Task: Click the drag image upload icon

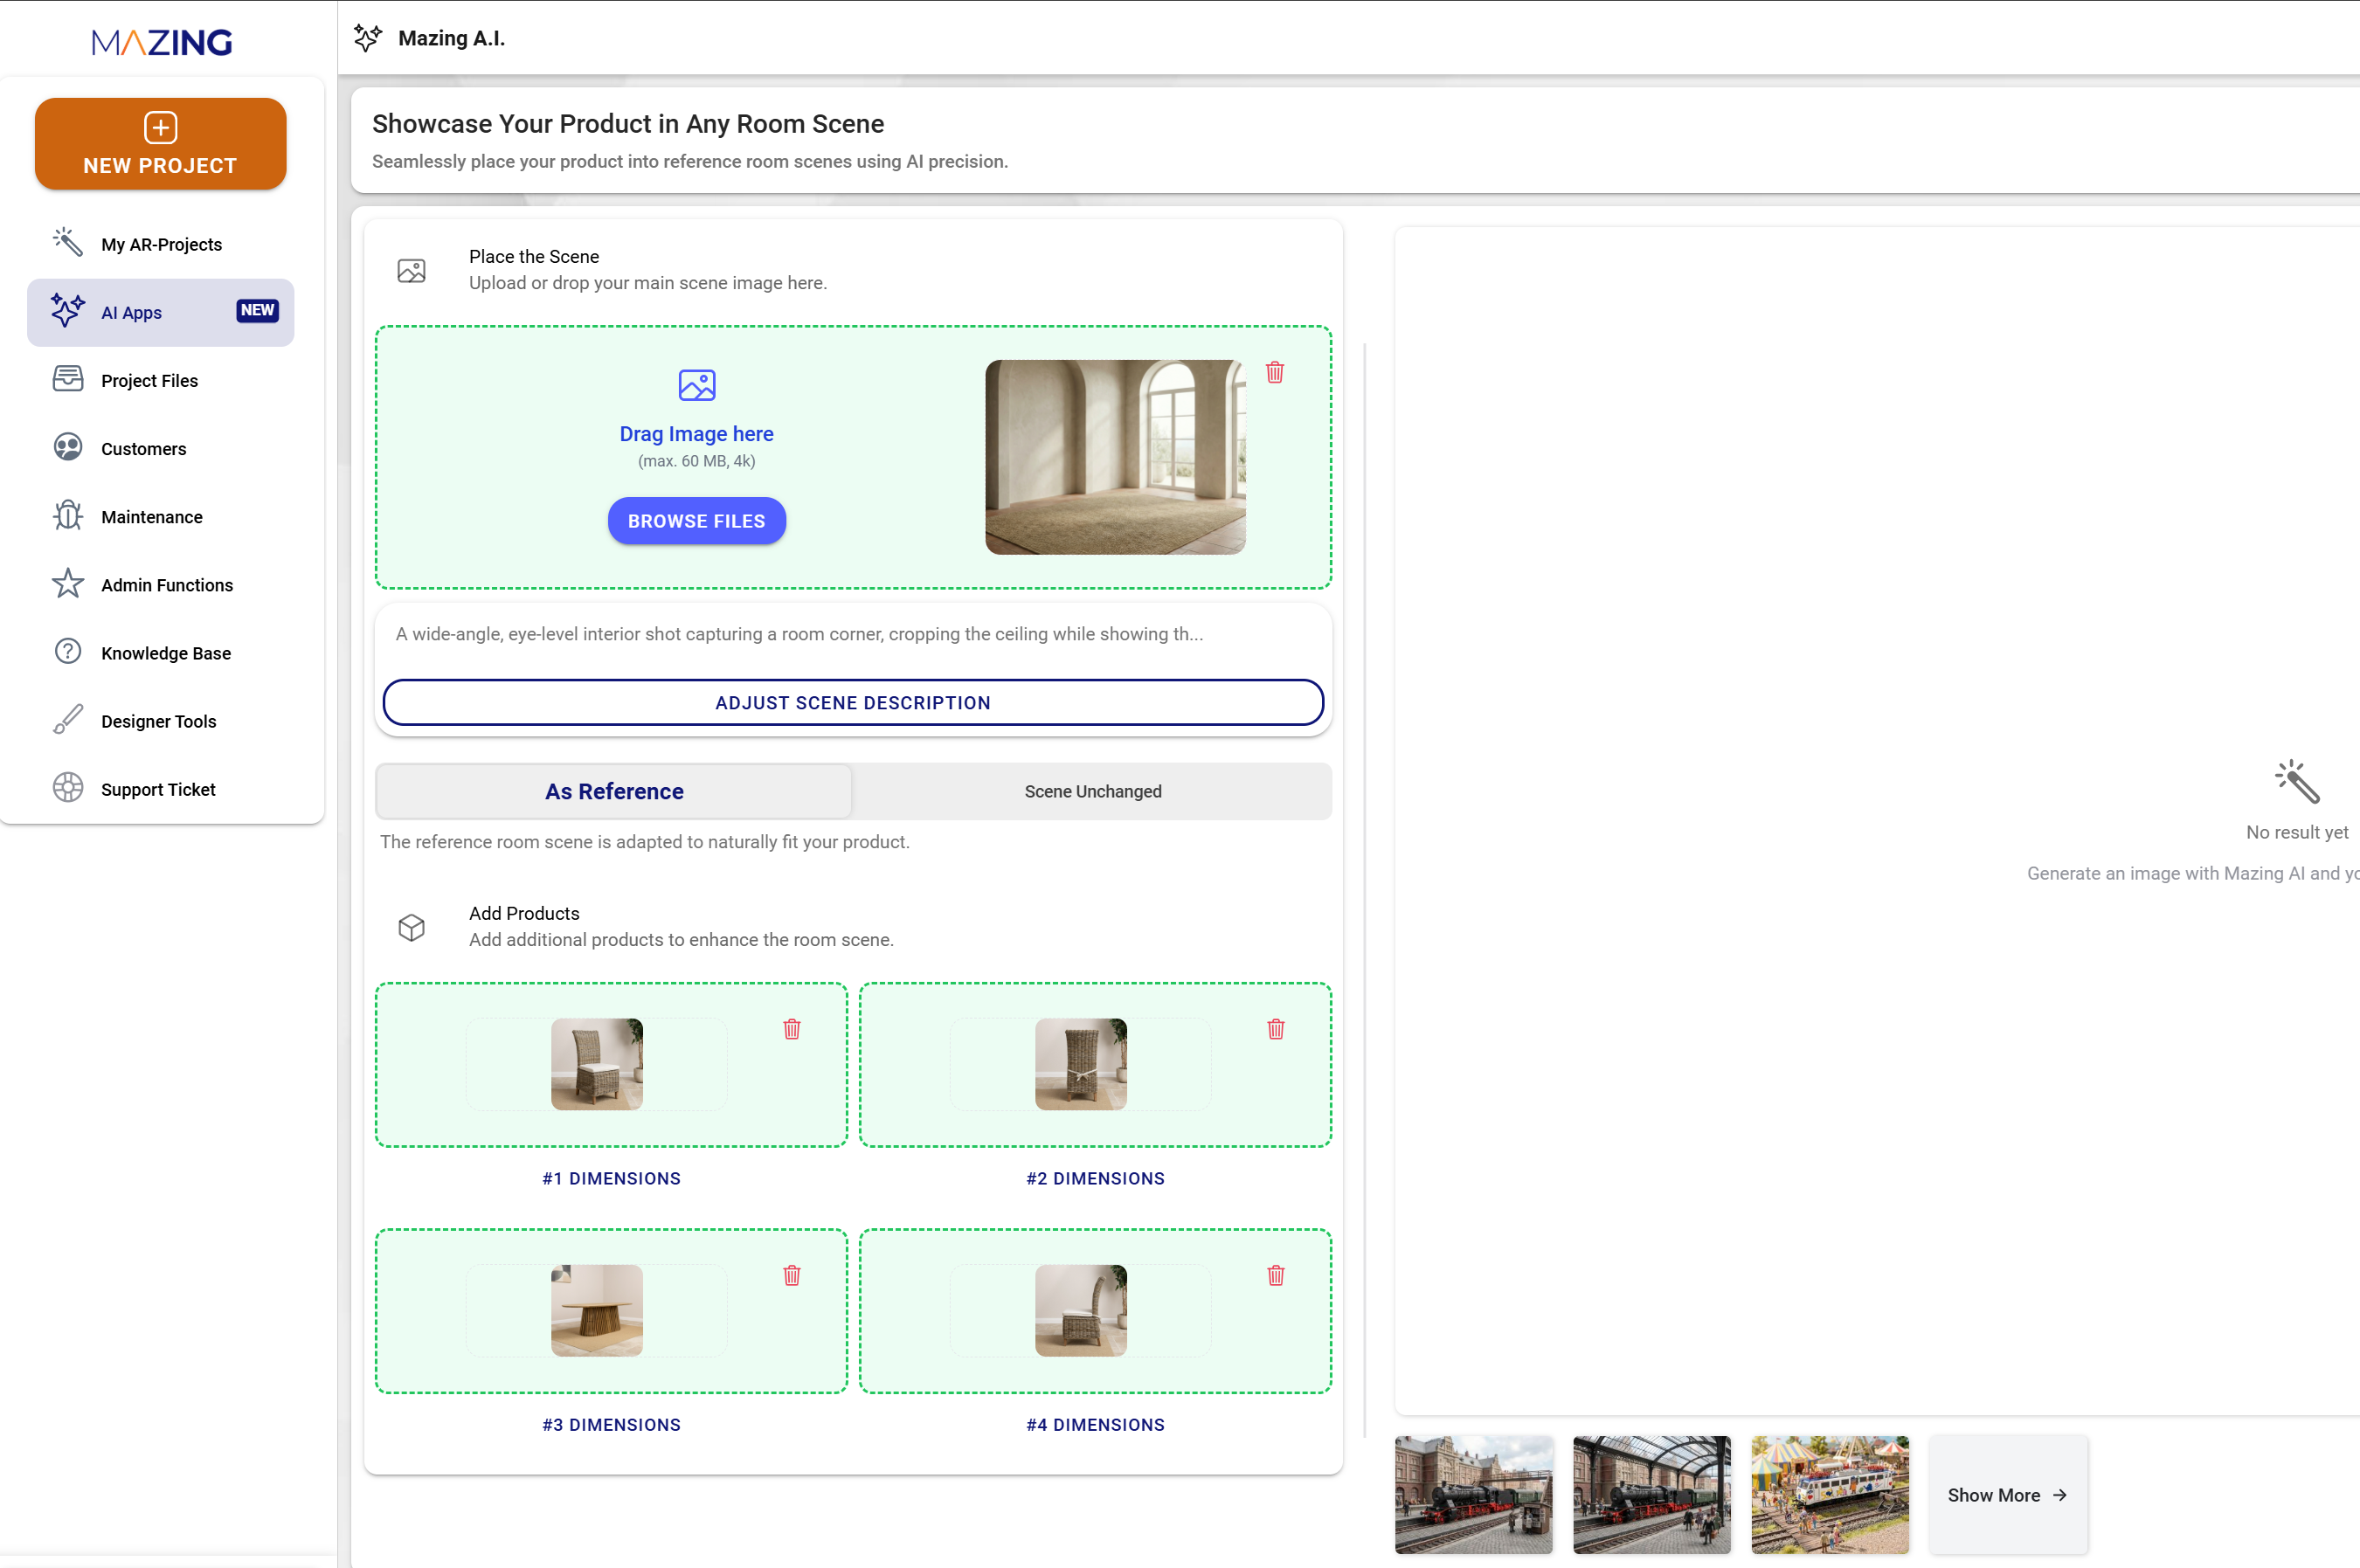Action: tap(696, 385)
